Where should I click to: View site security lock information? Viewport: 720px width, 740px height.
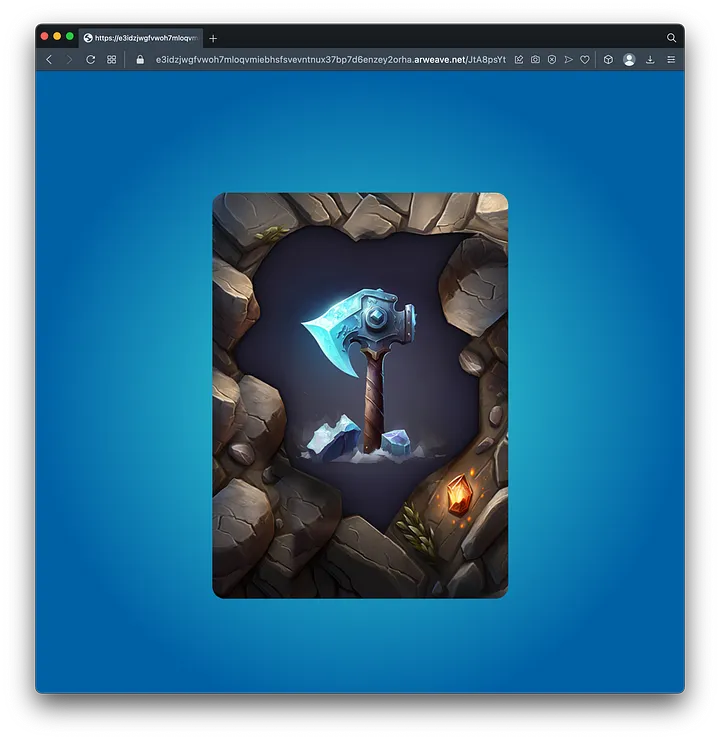[x=140, y=59]
